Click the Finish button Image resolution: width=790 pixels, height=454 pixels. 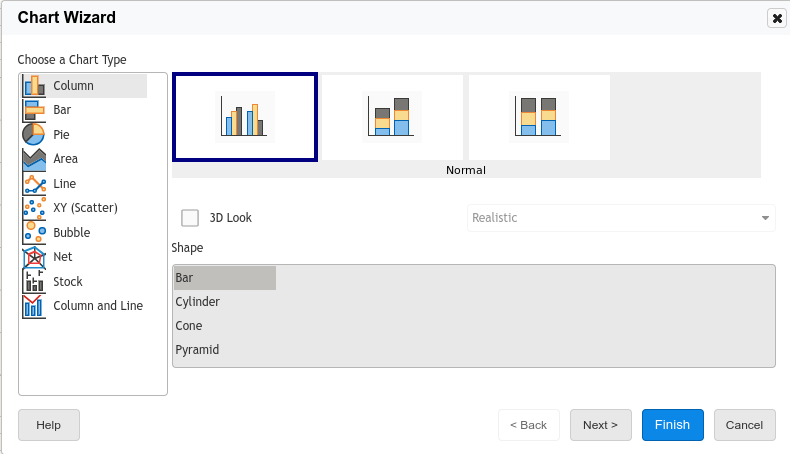pyautogui.click(x=672, y=425)
